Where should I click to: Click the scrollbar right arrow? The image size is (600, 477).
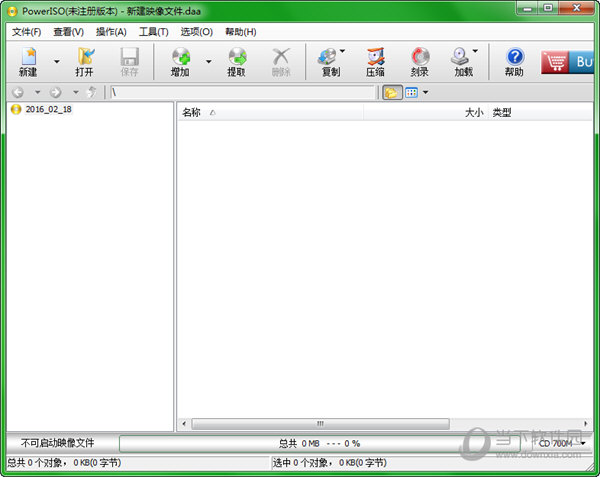point(585,423)
